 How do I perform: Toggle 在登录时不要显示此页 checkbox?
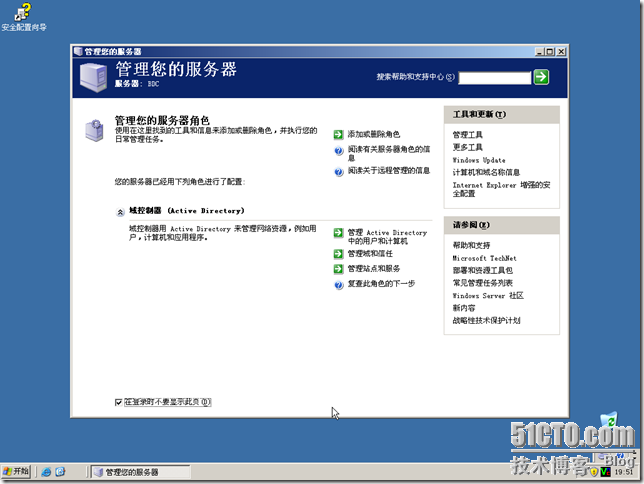pyautogui.click(x=119, y=402)
